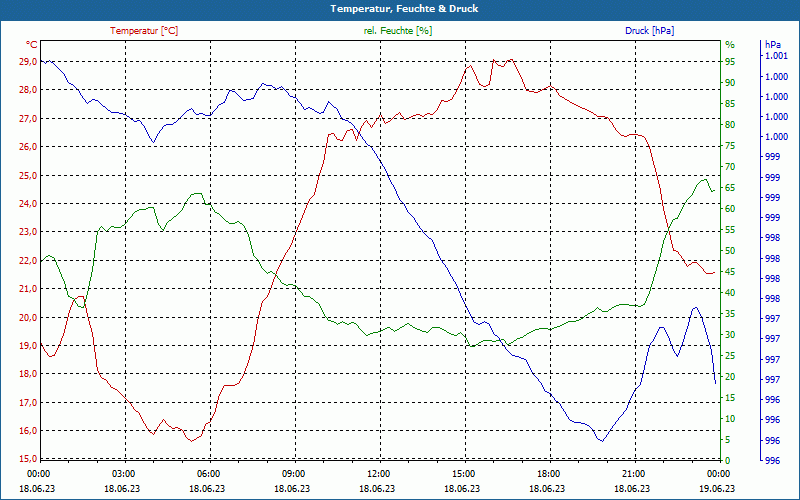Click the green '35' humidity axis value
Viewport: 800px width, 500px height.
coord(730,314)
